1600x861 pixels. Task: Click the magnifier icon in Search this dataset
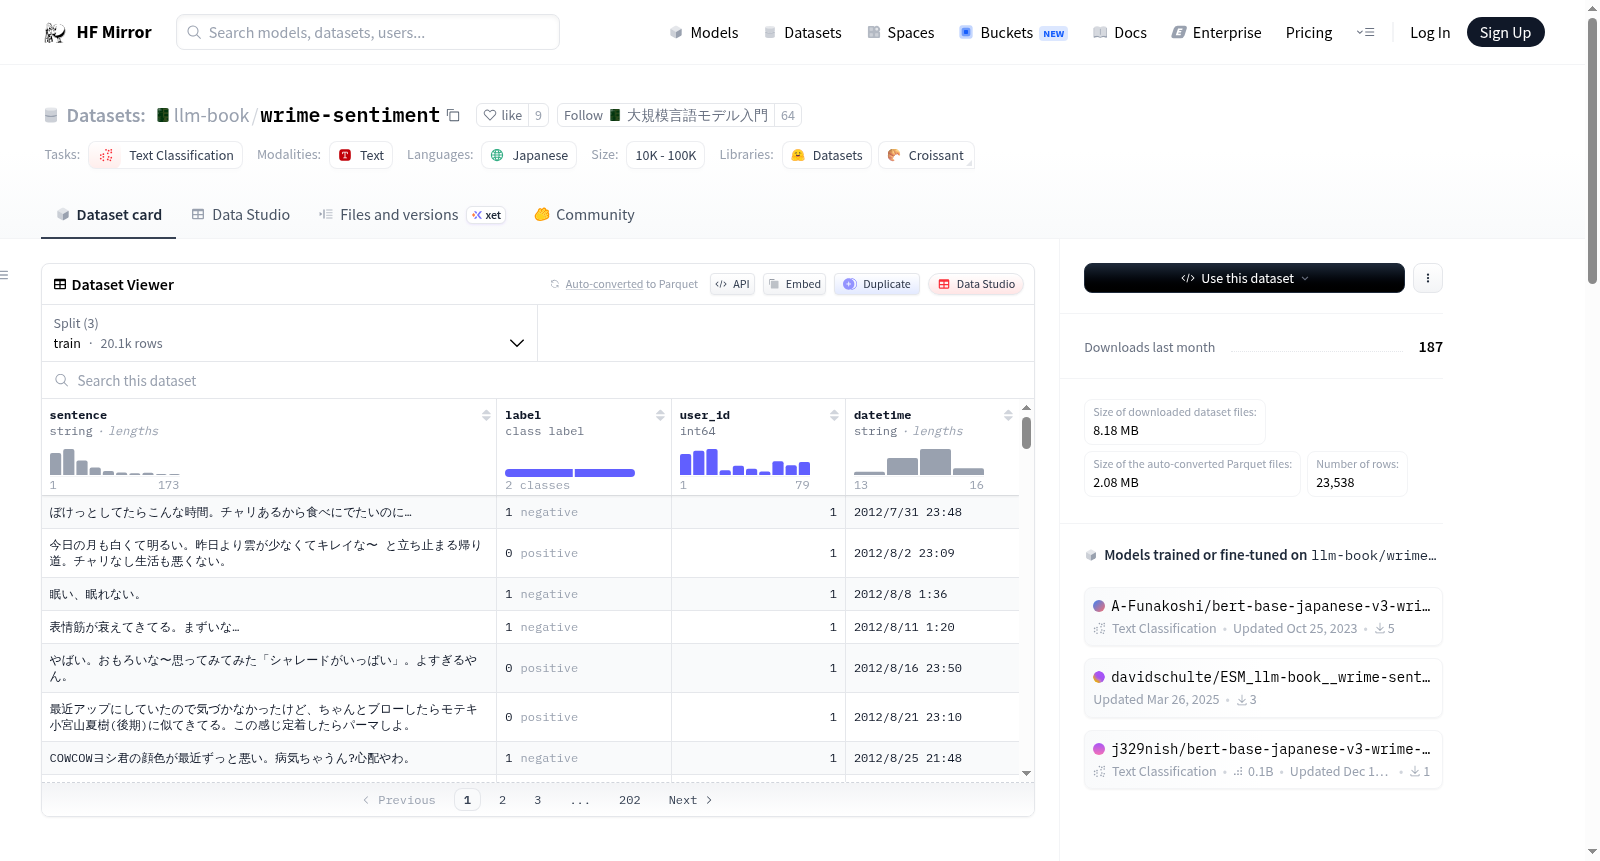click(x=62, y=380)
